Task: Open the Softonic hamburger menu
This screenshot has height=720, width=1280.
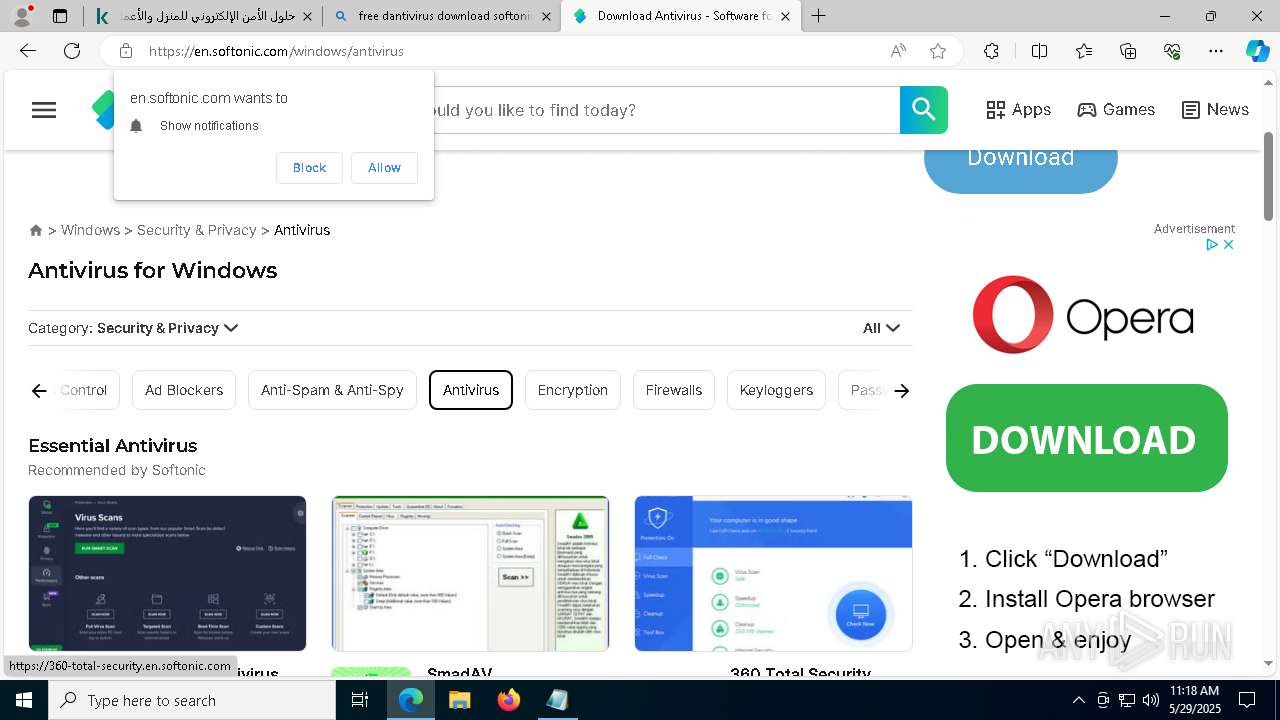Action: click(x=44, y=110)
